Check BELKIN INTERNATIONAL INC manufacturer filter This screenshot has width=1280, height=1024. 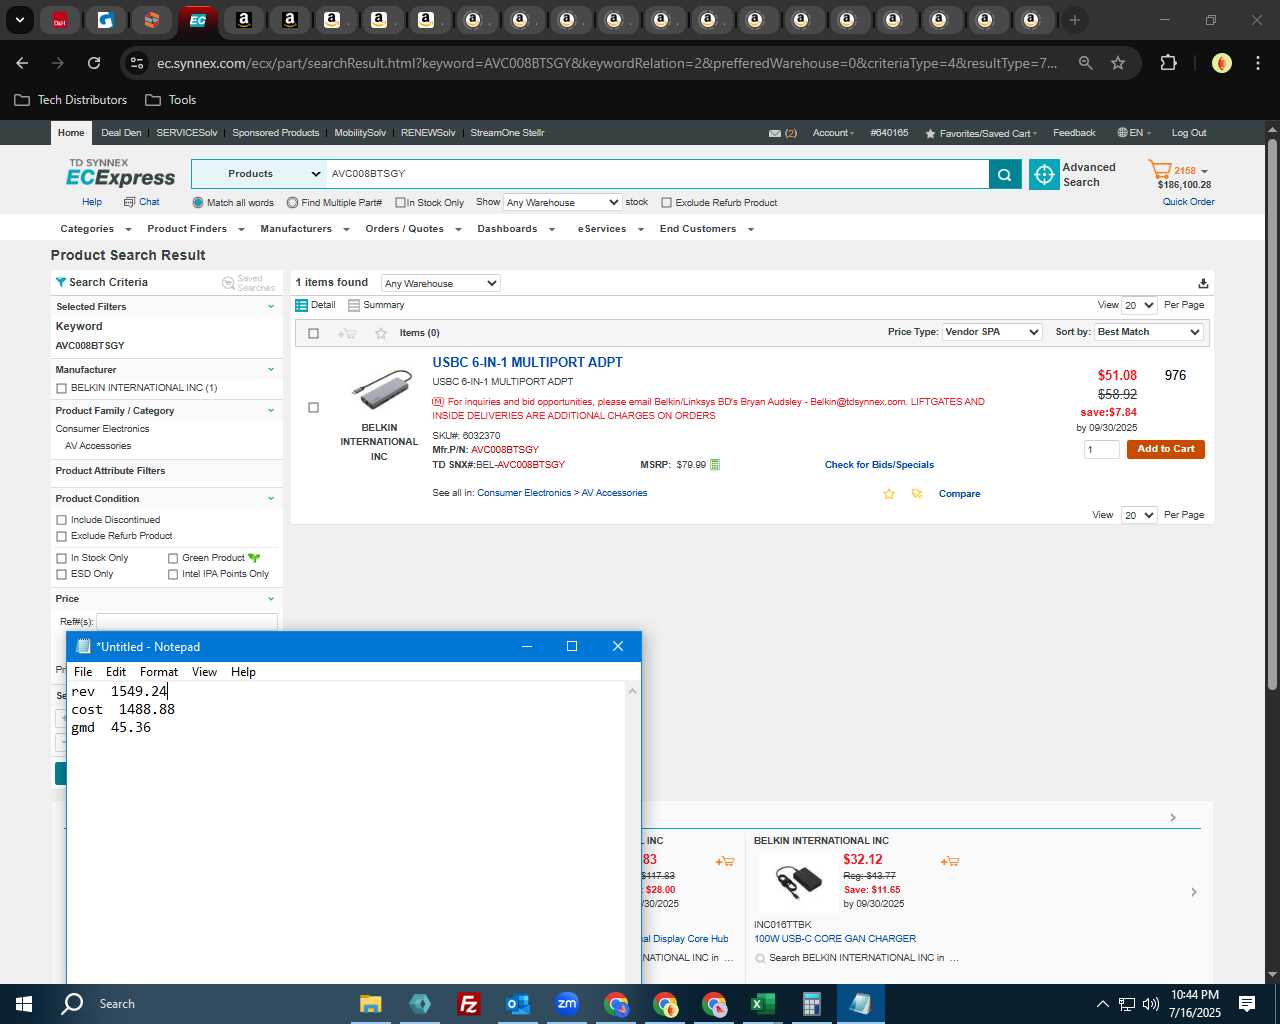(62, 388)
